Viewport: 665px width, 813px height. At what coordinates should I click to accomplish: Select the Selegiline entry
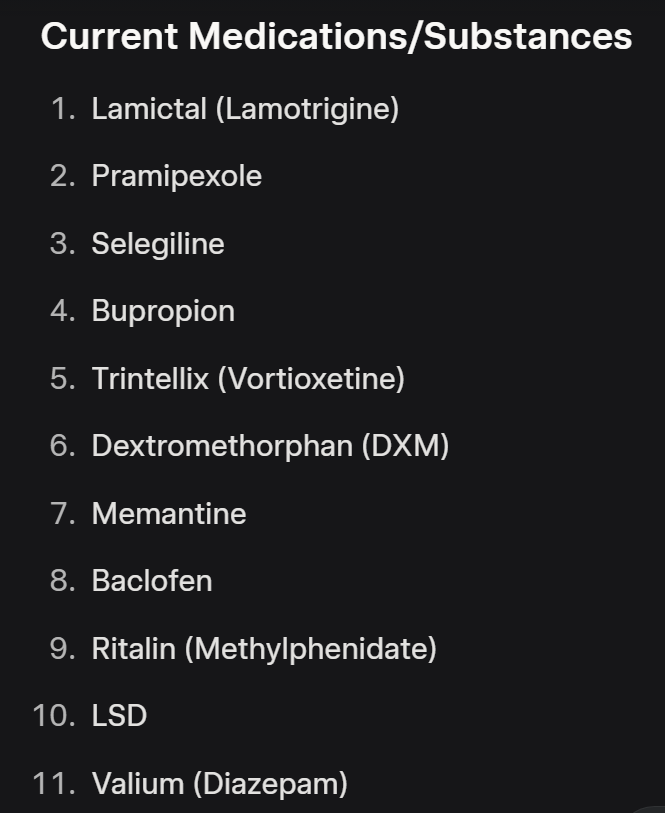(x=158, y=244)
